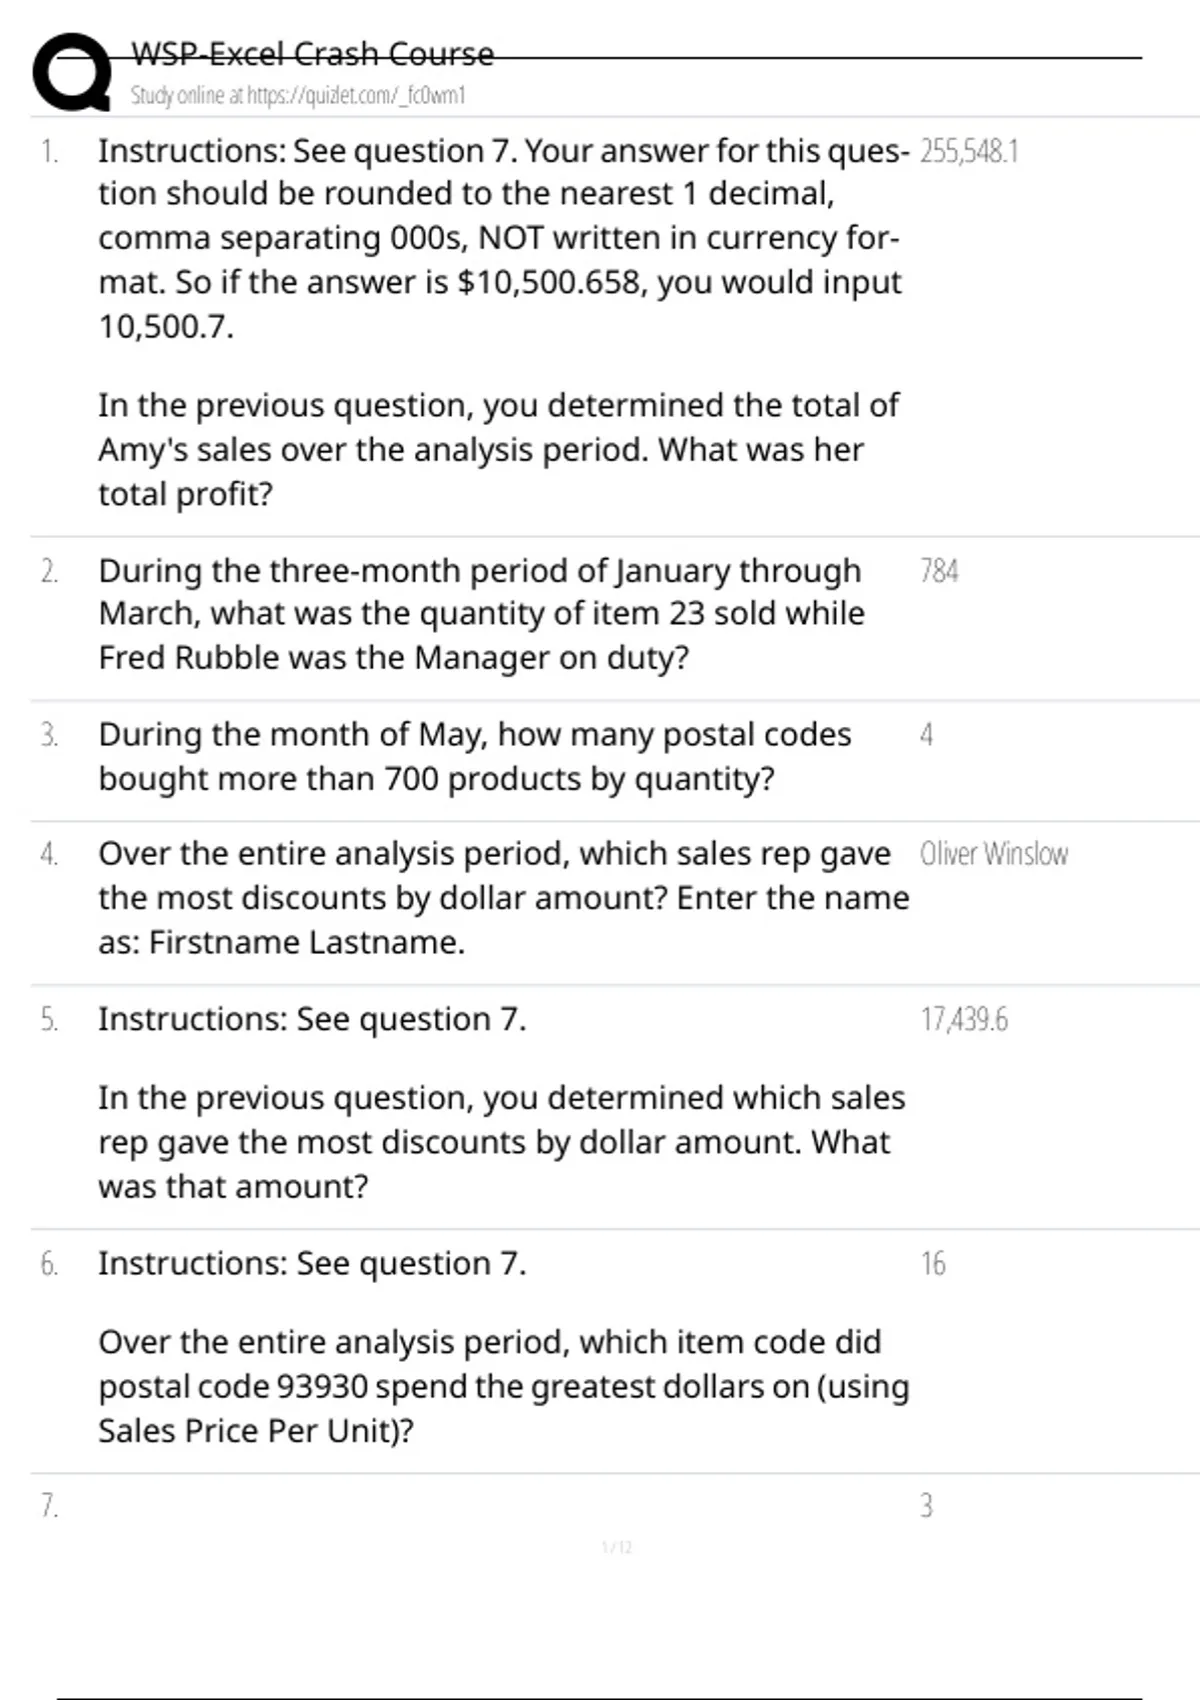Click the page number 1/12 indicator
1200x1700 pixels.
coord(616,1548)
